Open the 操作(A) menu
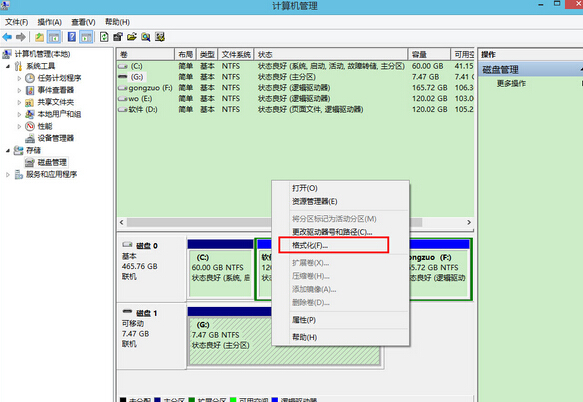583x402 pixels. 49,22
